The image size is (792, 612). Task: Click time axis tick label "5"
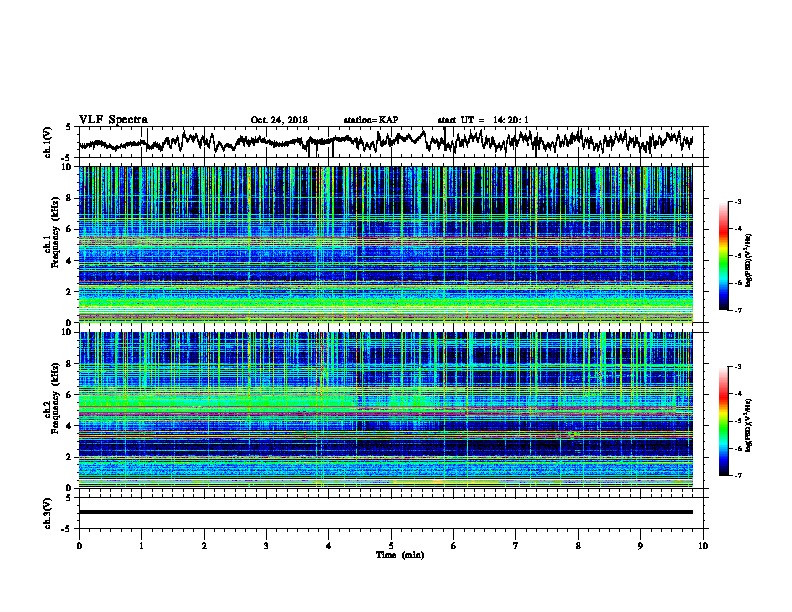pyautogui.click(x=391, y=545)
